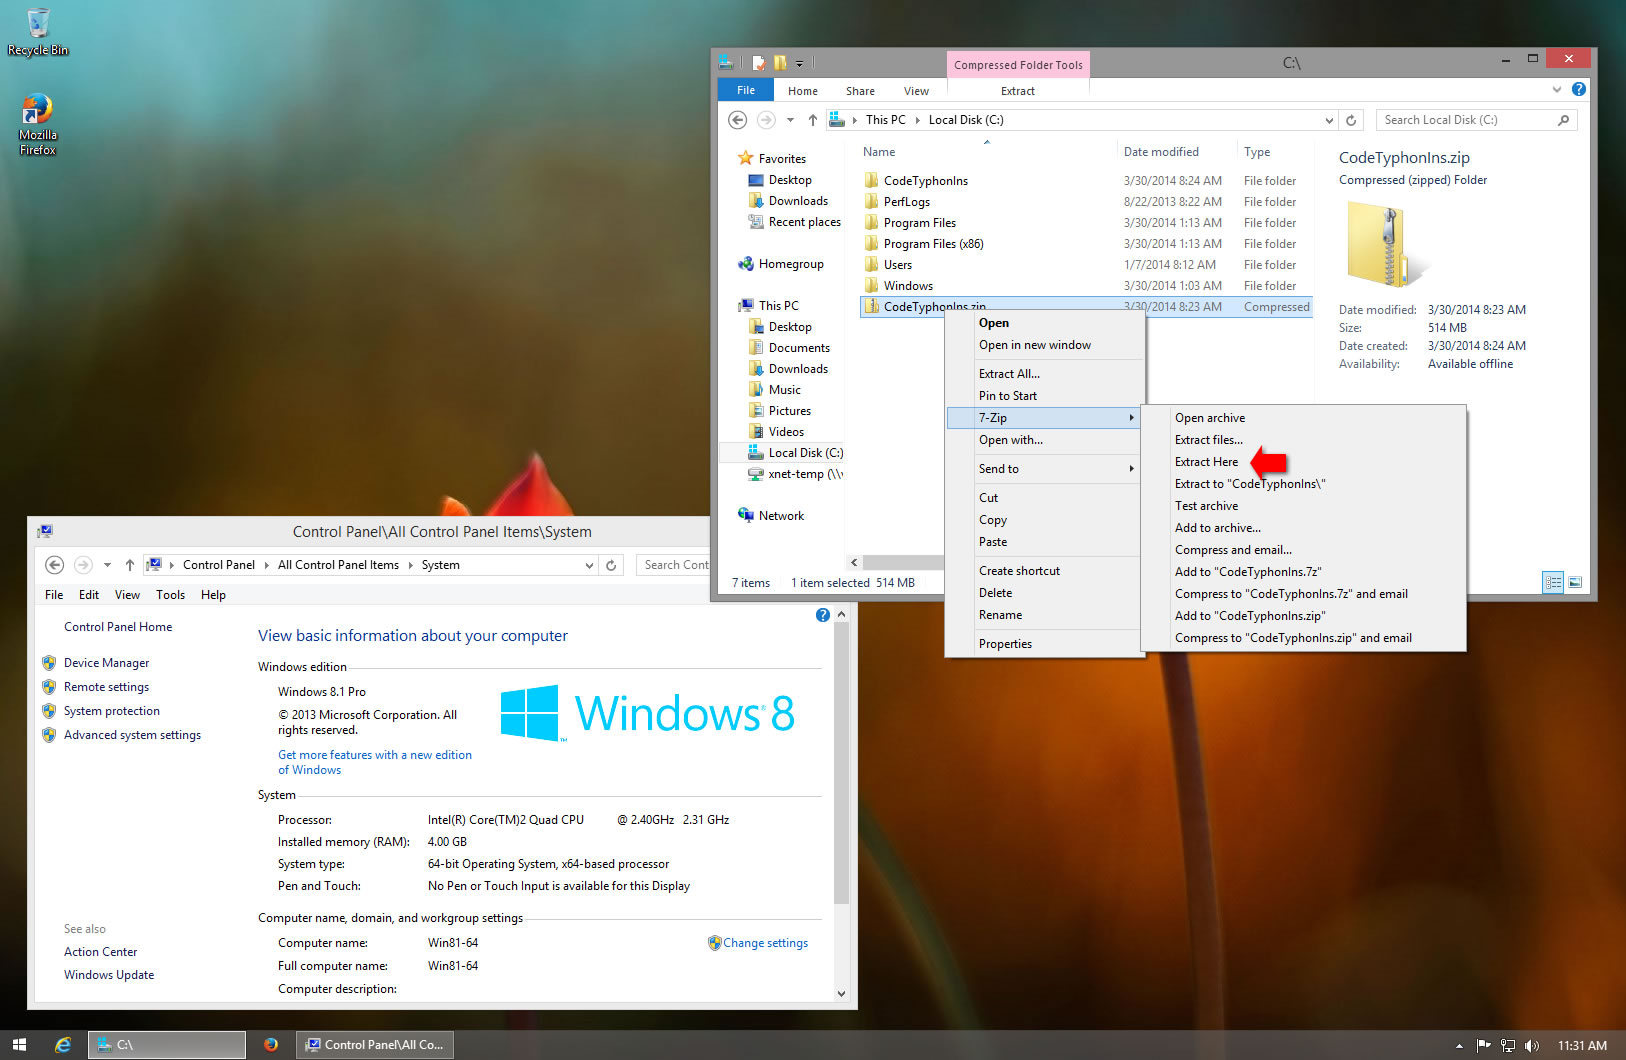
Task: Sort files by Date modified column
Action: click(1161, 152)
